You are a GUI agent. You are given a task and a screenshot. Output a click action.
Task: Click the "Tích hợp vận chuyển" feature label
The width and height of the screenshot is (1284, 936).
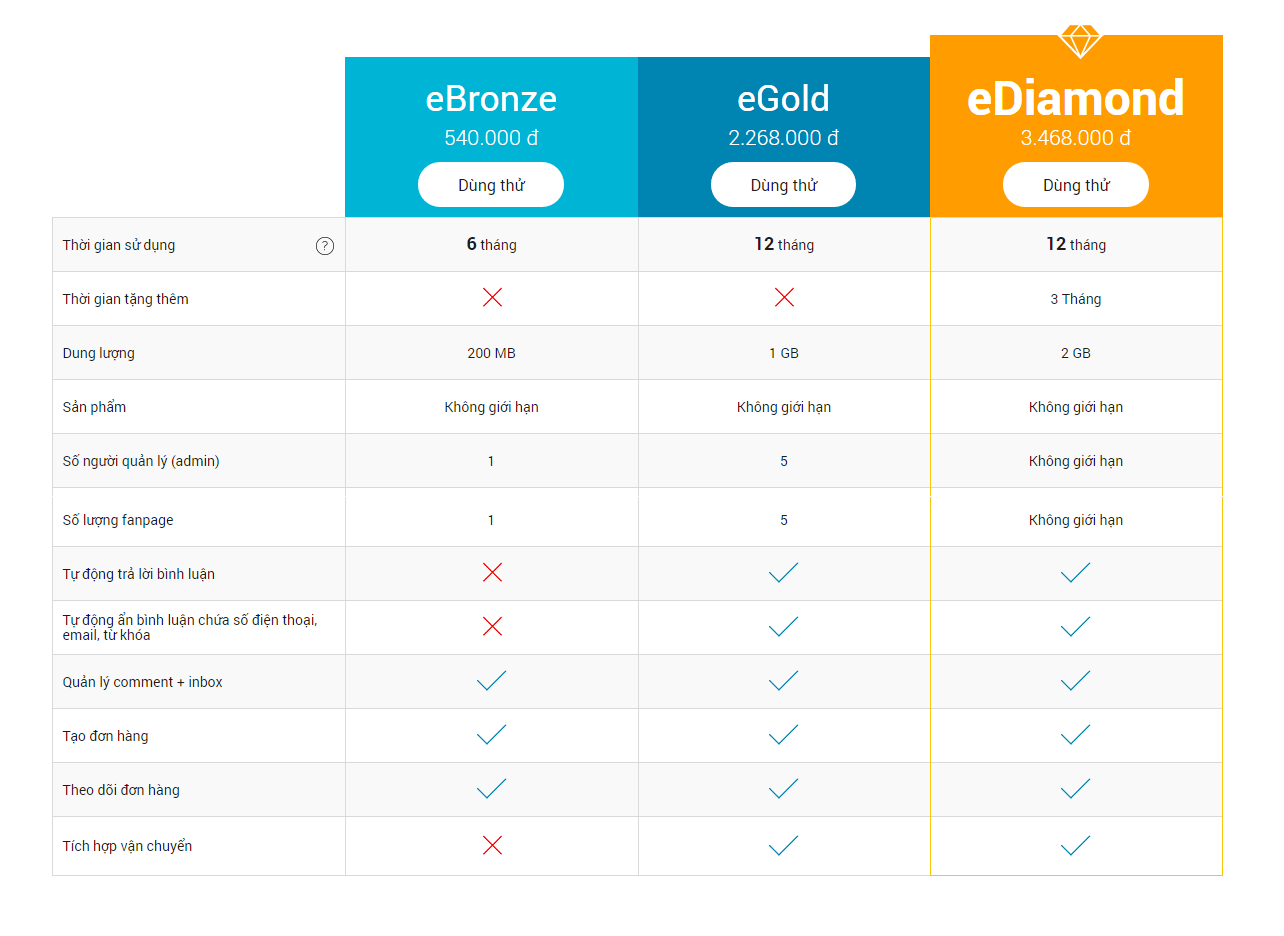[x=127, y=846]
